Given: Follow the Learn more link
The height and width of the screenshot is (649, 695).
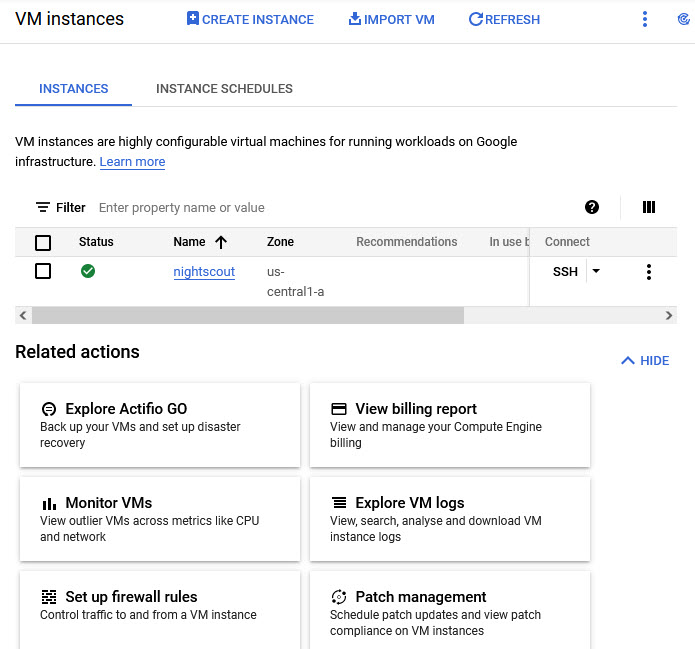Looking at the screenshot, I should (132, 162).
